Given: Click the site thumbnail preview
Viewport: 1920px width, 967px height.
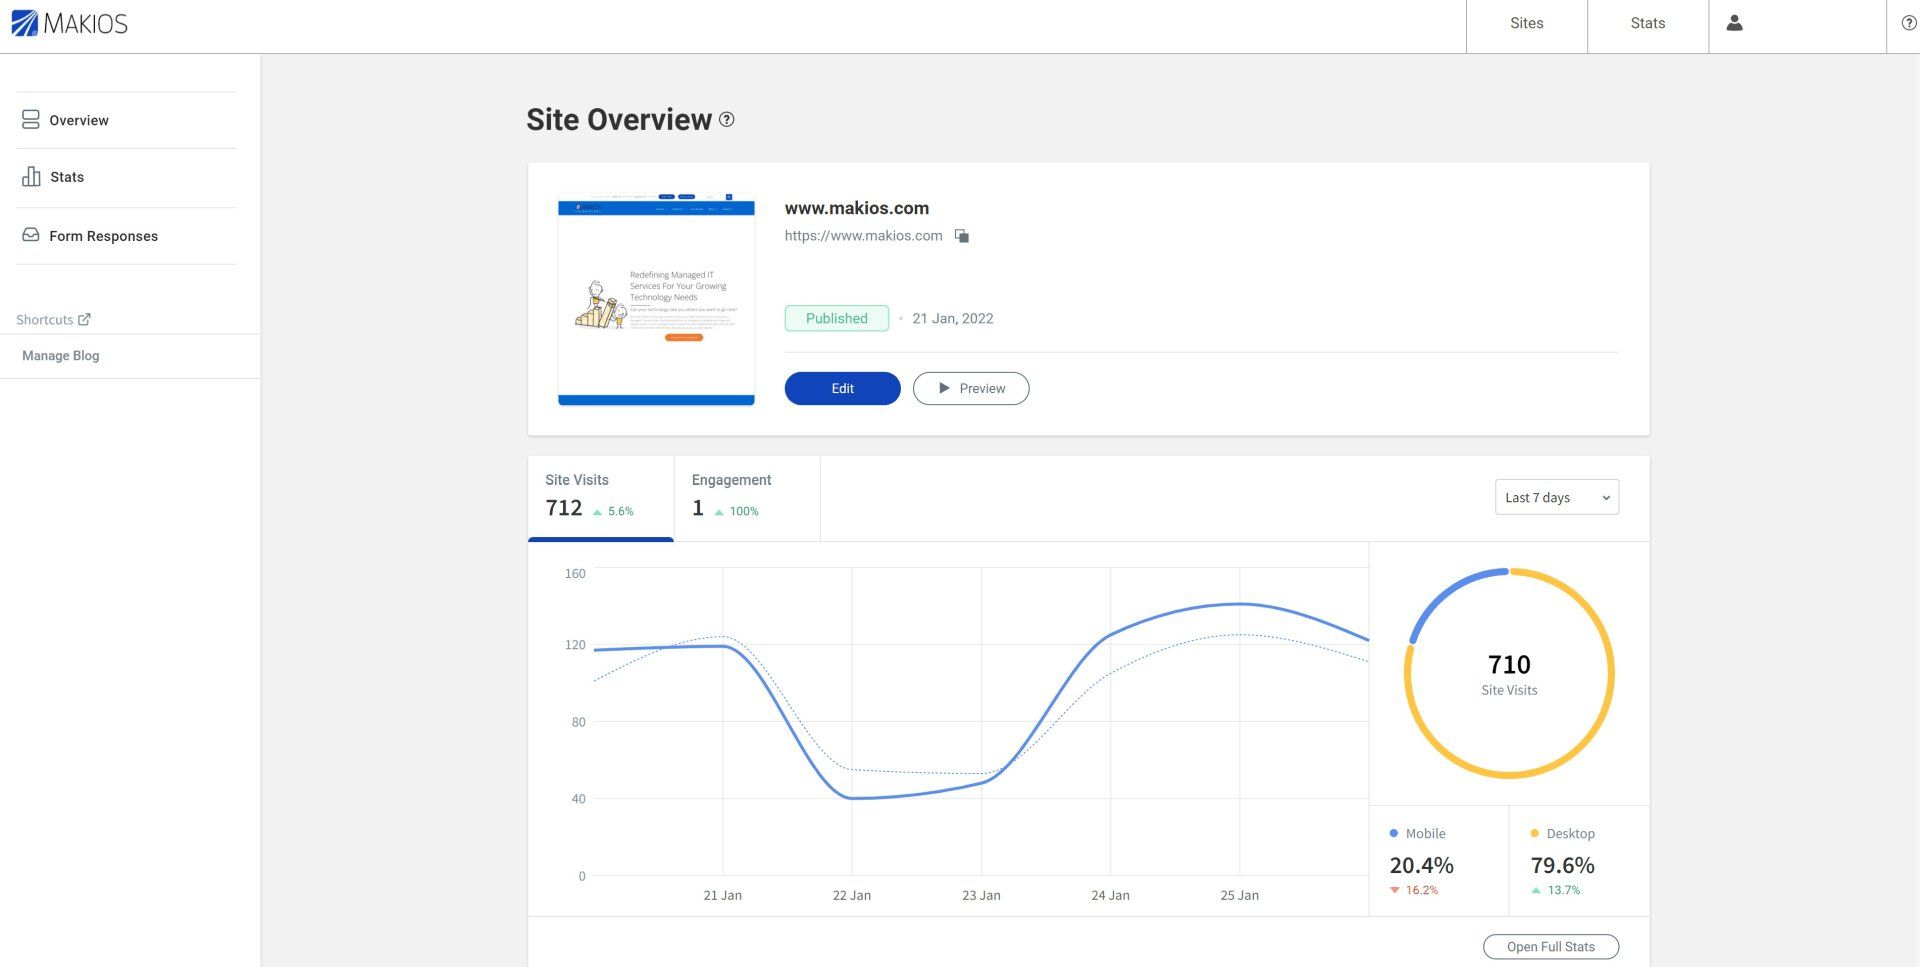Looking at the screenshot, I should point(656,299).
